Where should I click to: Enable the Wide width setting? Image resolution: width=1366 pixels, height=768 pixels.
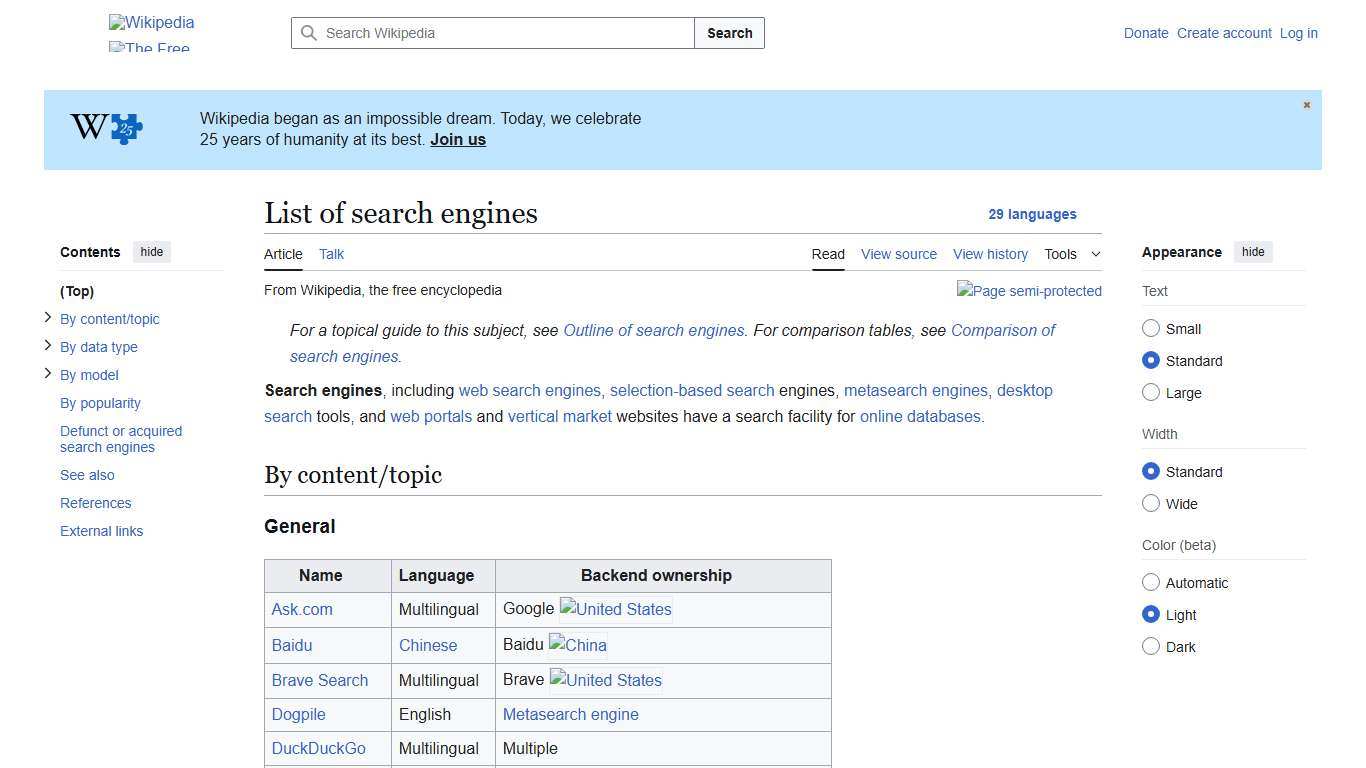click(1151, 503)
